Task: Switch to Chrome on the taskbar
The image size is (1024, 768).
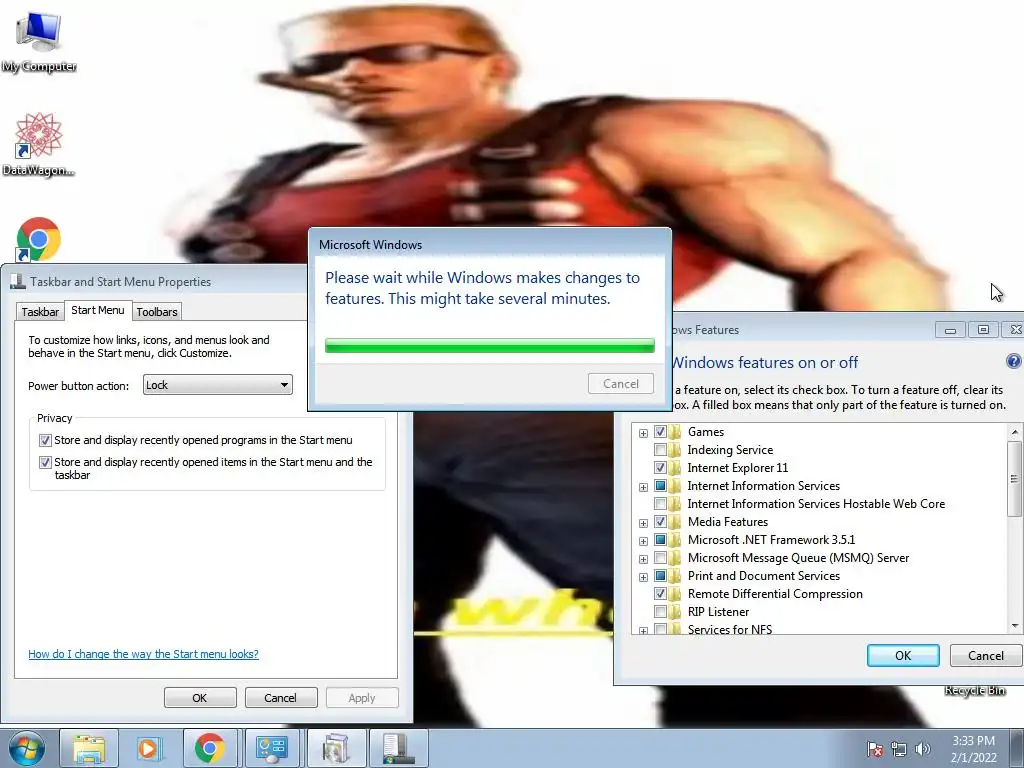Action: tap(210, 748)
